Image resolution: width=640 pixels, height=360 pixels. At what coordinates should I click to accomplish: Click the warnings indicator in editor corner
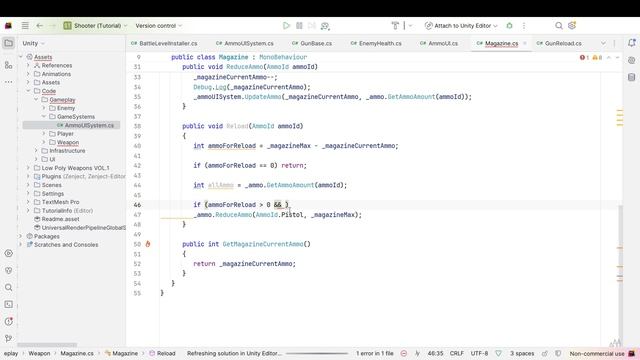[x=597, y=58]
